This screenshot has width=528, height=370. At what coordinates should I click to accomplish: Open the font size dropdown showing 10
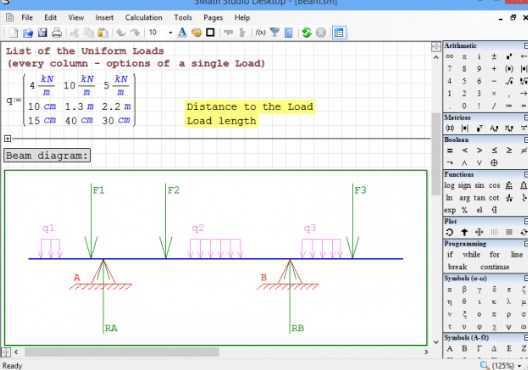[x=170, y=33]
